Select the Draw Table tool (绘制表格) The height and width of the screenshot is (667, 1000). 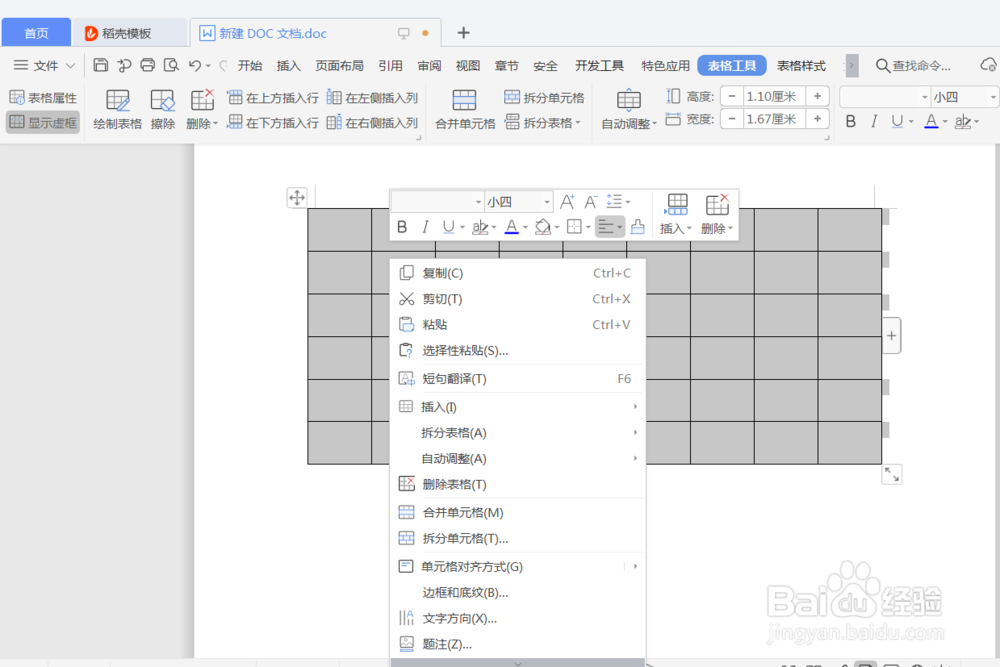click(117, 110)
